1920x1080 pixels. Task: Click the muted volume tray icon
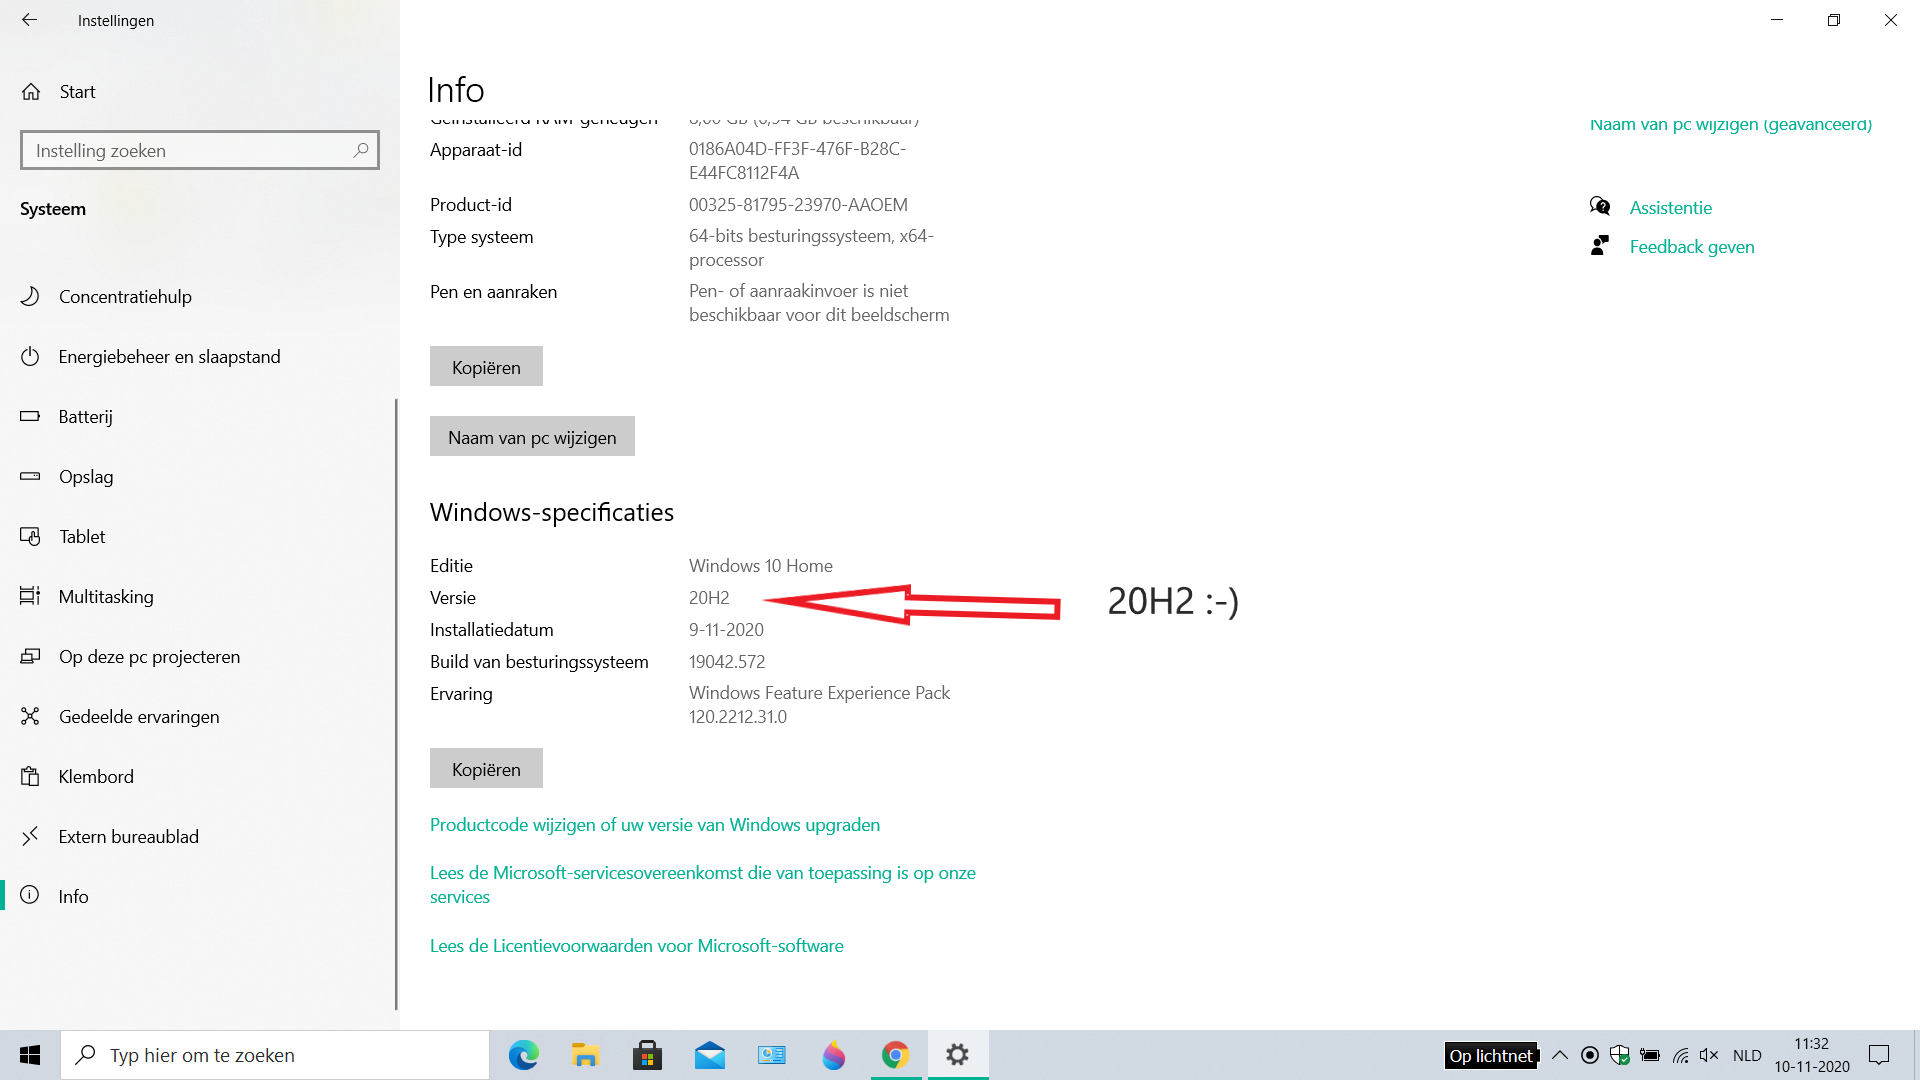(x=1708, y=1055)
